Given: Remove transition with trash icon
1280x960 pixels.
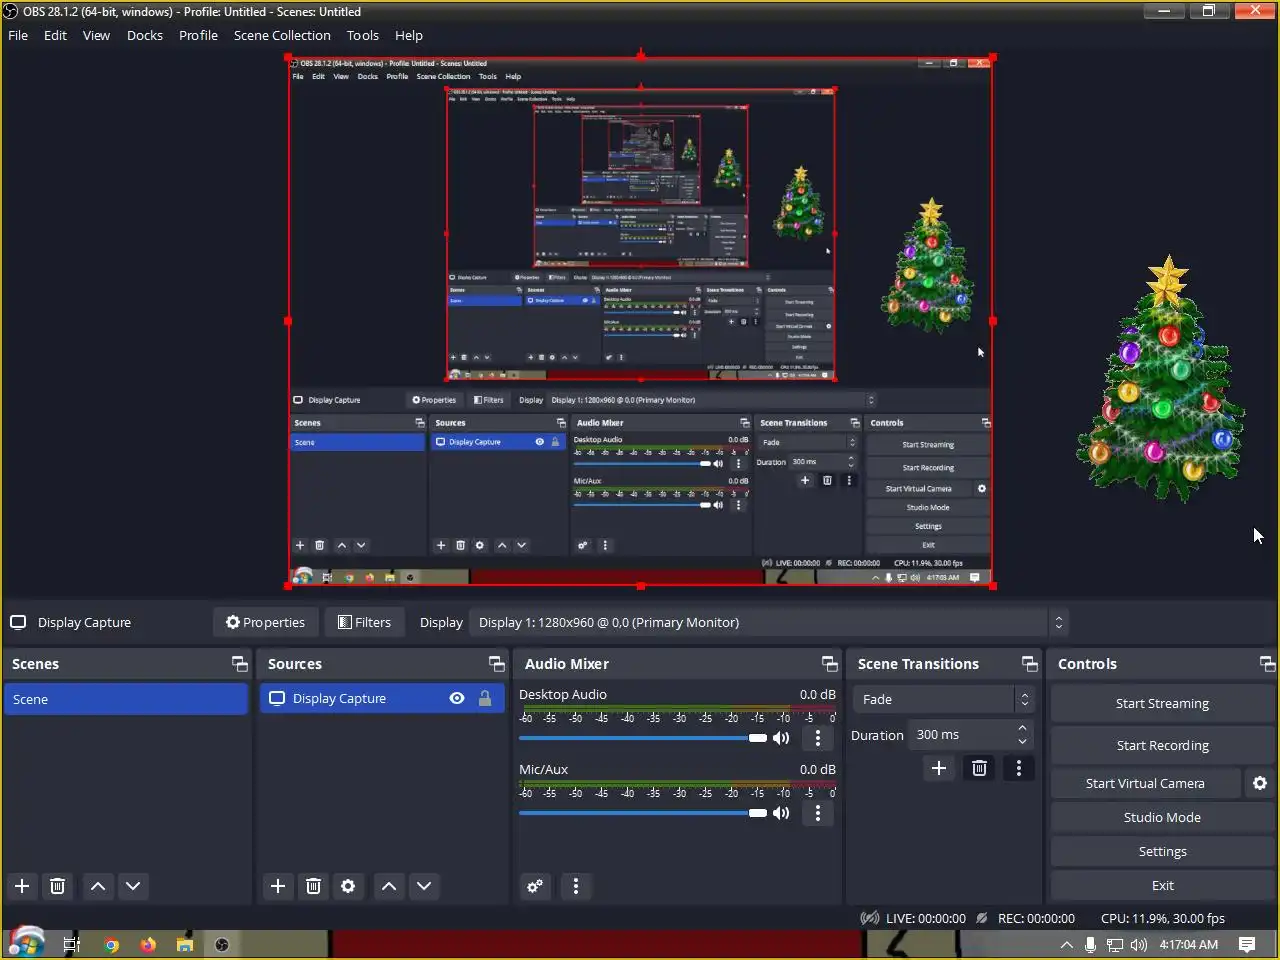Looking at the screenshot, I should click(979, 768).
